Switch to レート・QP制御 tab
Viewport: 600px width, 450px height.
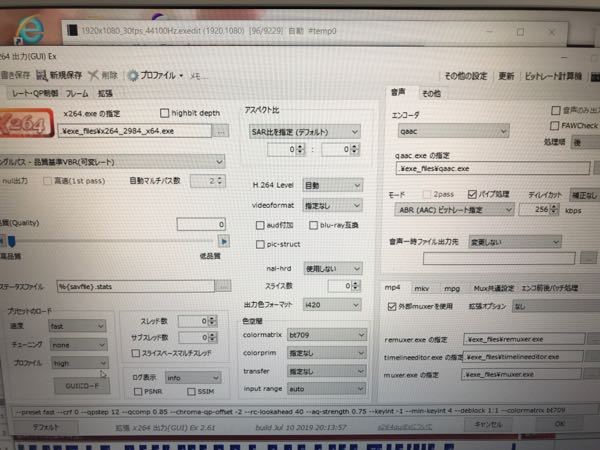point(34,93)
